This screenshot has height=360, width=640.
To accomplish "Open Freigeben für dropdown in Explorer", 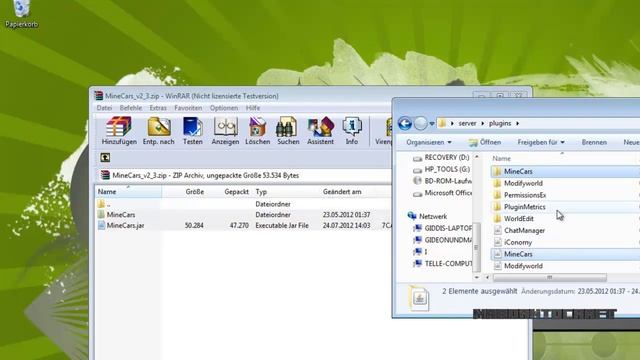I will pyautogui.click(x=541, y=142).
